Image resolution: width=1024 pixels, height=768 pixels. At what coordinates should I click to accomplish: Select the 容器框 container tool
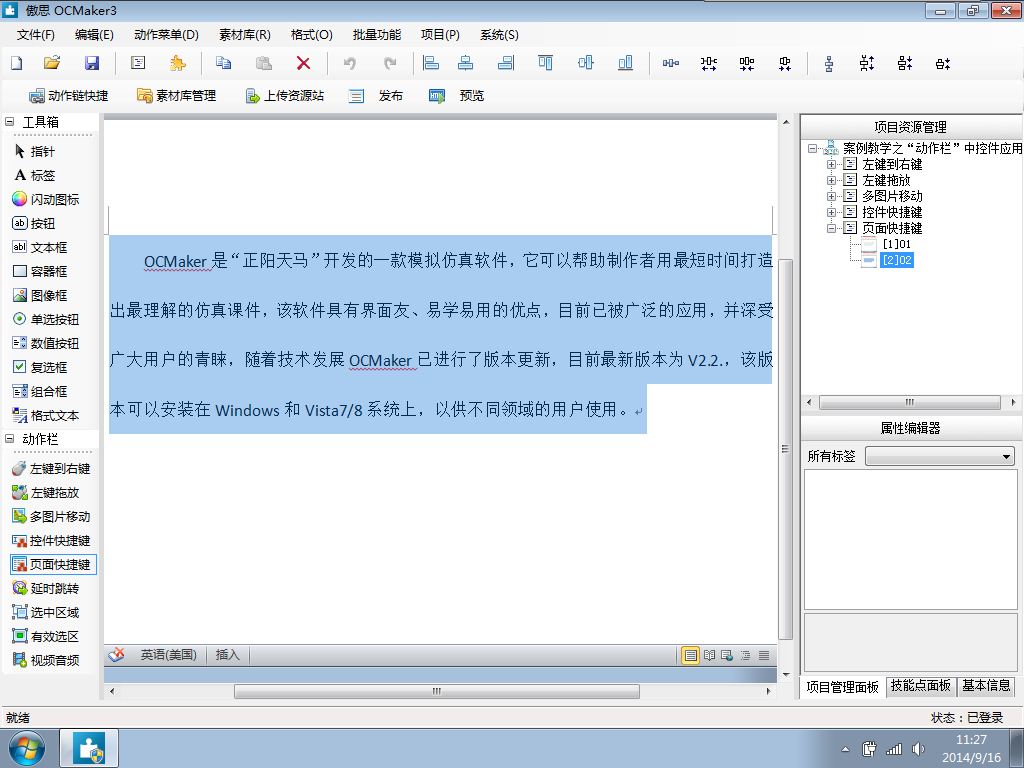(40, 271)
